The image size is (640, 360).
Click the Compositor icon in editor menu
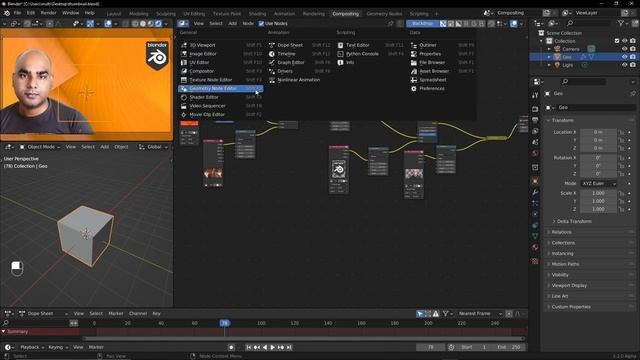tap(184, 71)
